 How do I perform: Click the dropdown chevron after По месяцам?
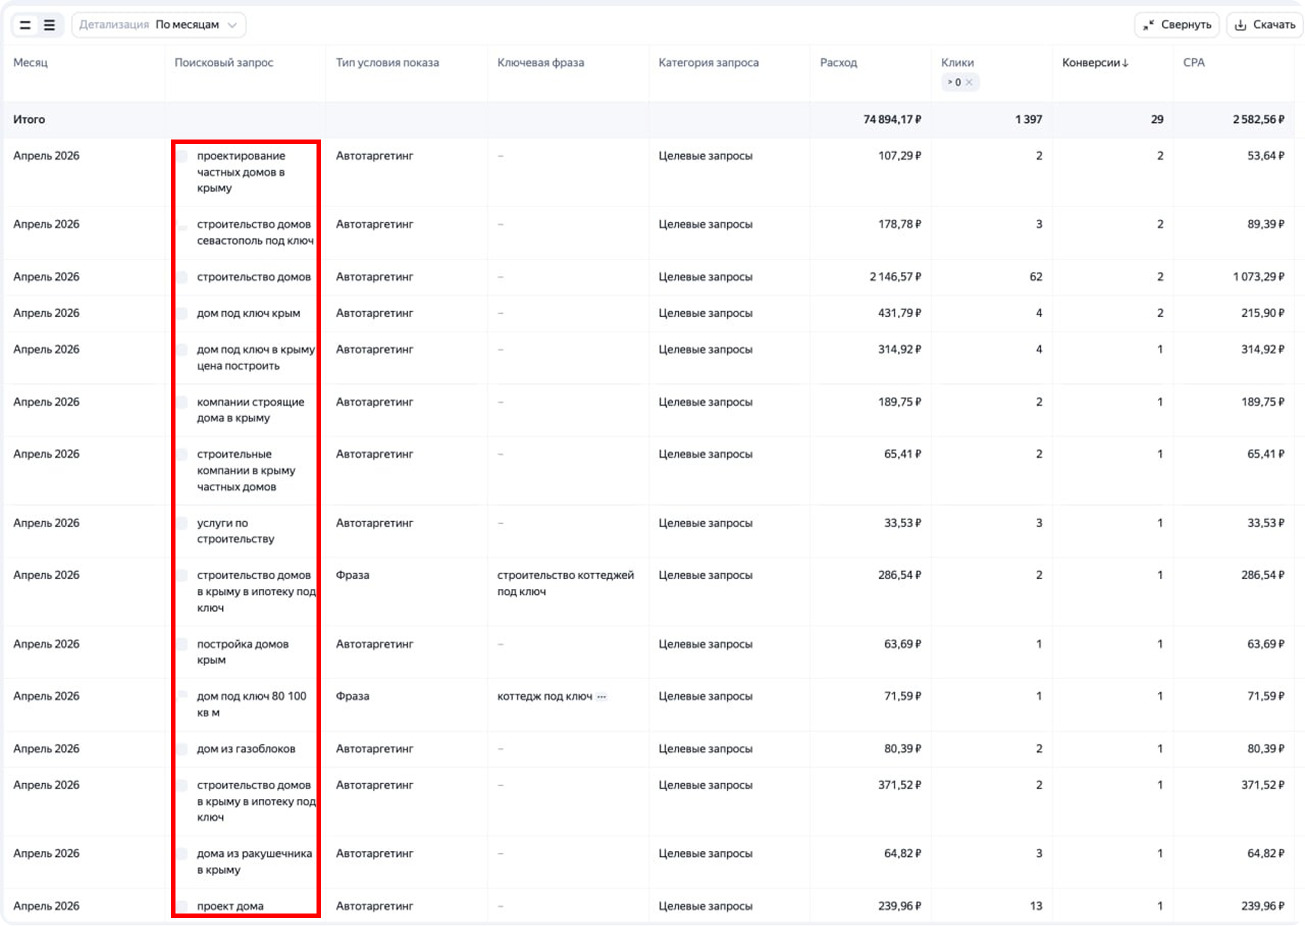pos(233,25)
